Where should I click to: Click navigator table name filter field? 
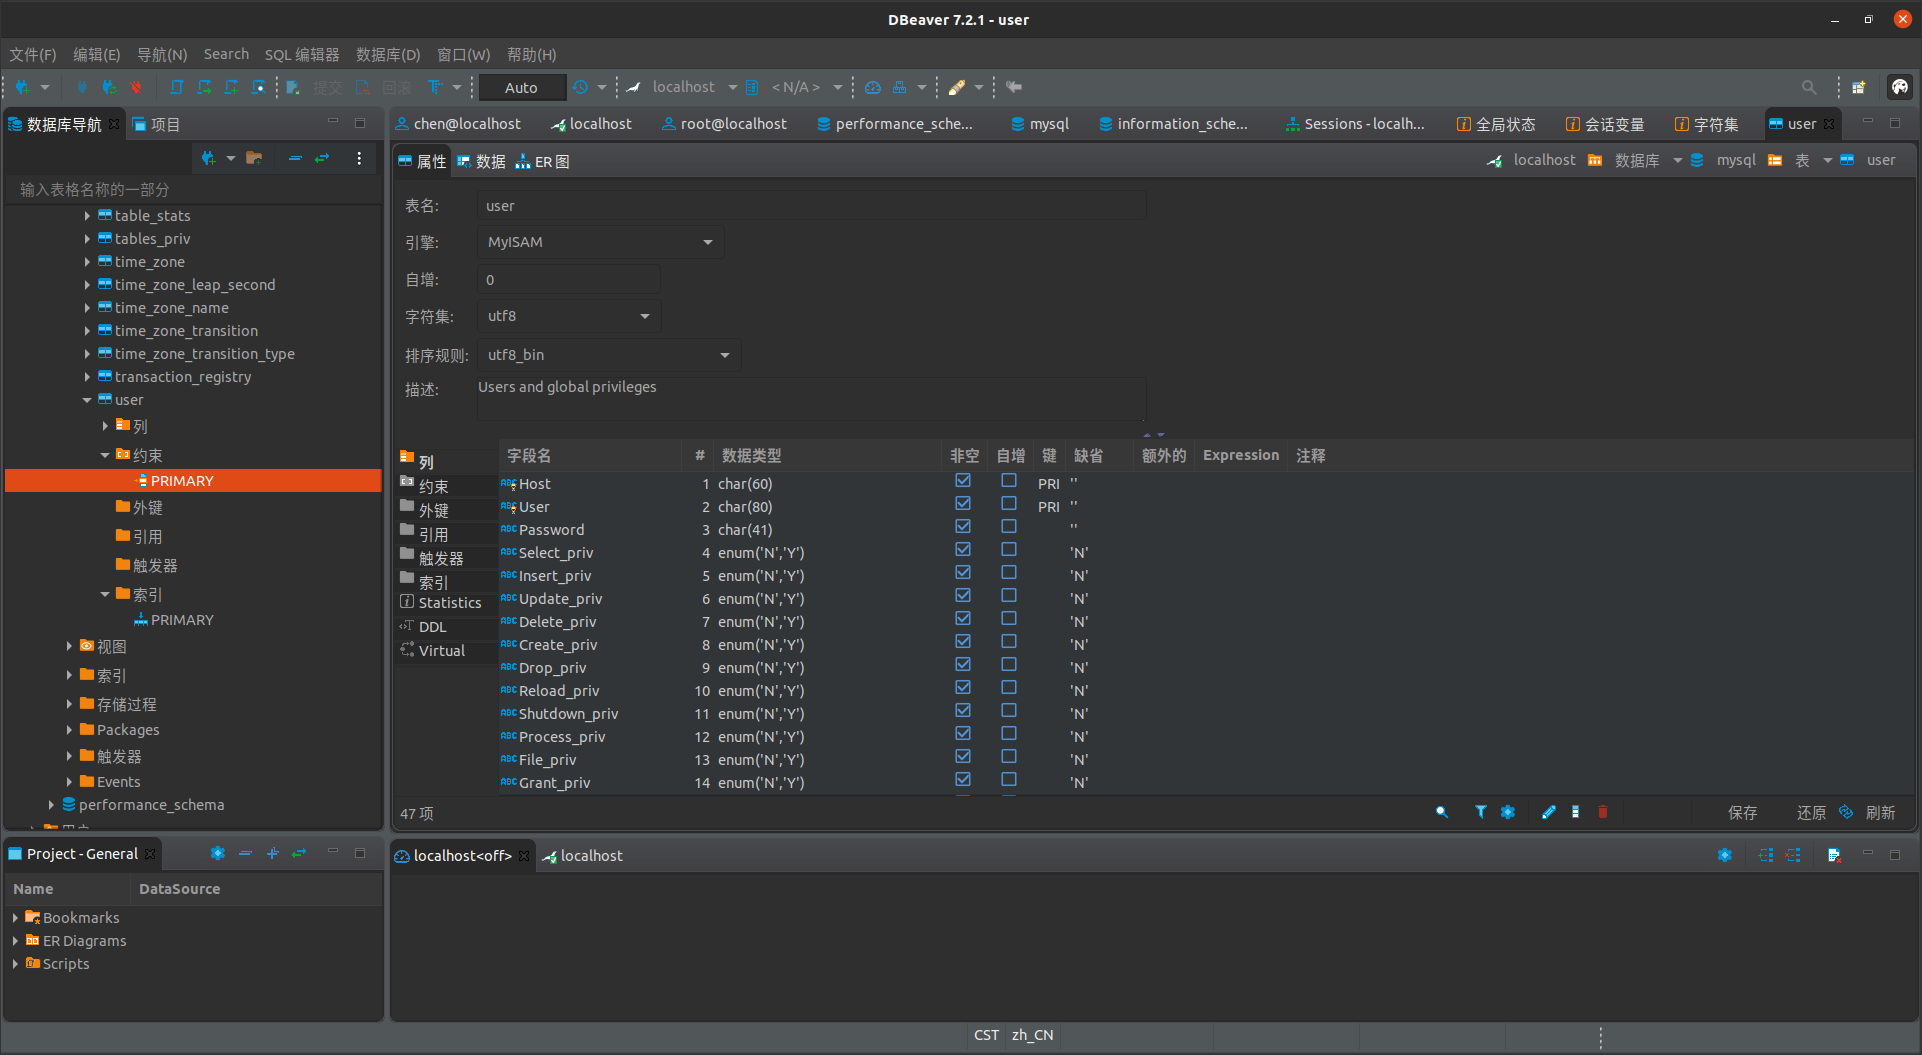[x=195, y=190]
